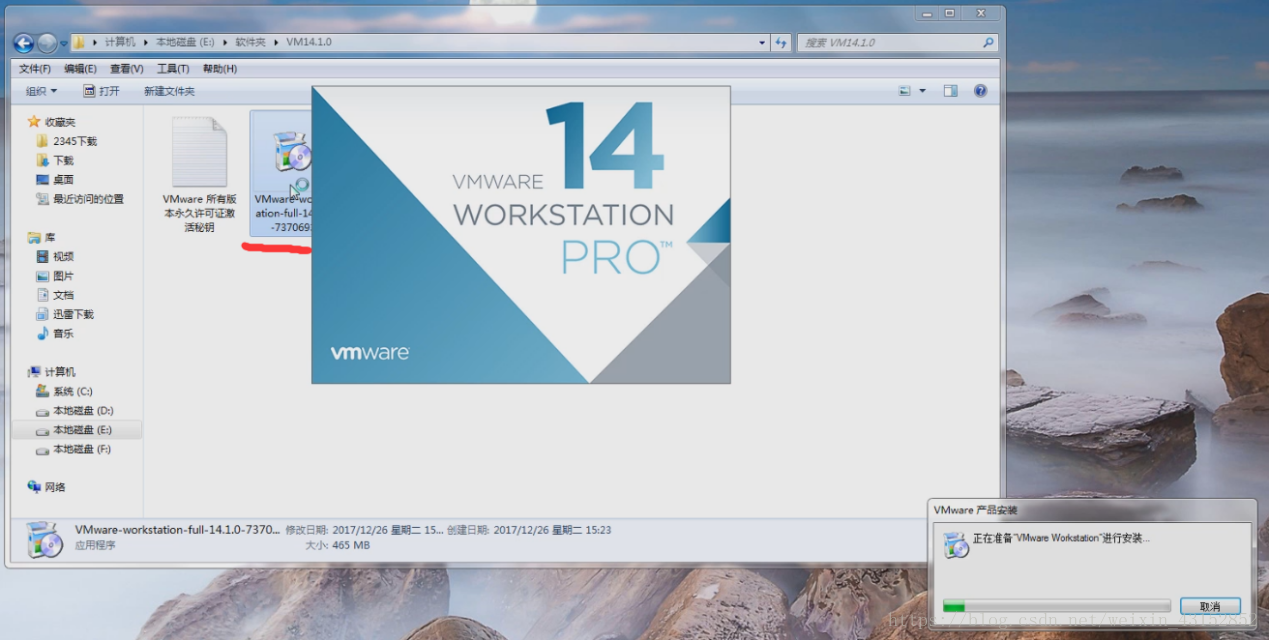Click 本地磁盘 (E:) in address breadcrumb

pos(187,43)
